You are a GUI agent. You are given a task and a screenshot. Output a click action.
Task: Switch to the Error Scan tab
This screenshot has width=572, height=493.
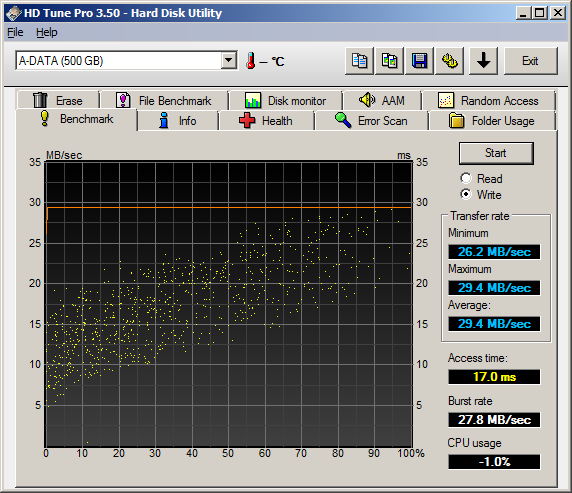click(371, 121)
